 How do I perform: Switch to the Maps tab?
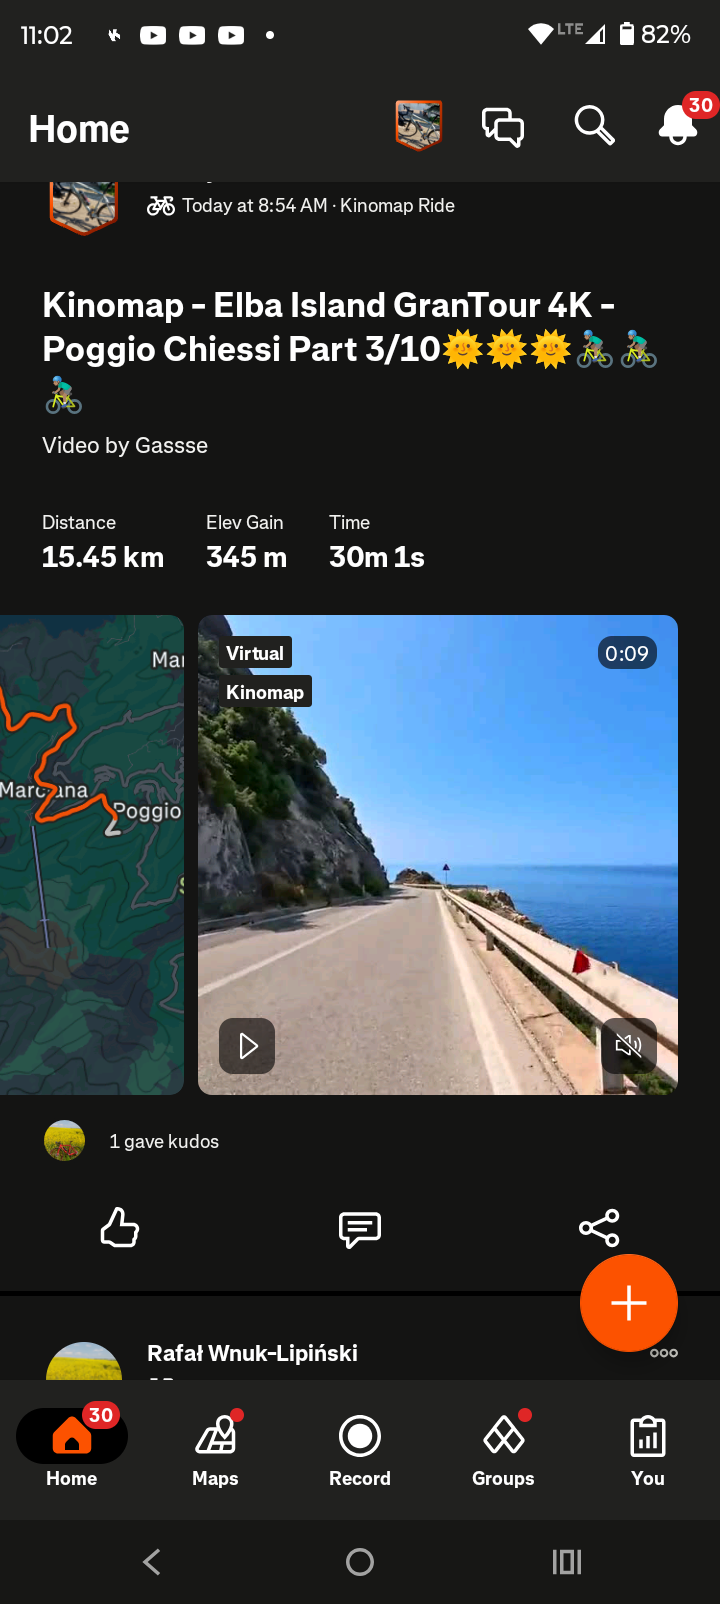pyautogui.click(x=215, y=1448)
